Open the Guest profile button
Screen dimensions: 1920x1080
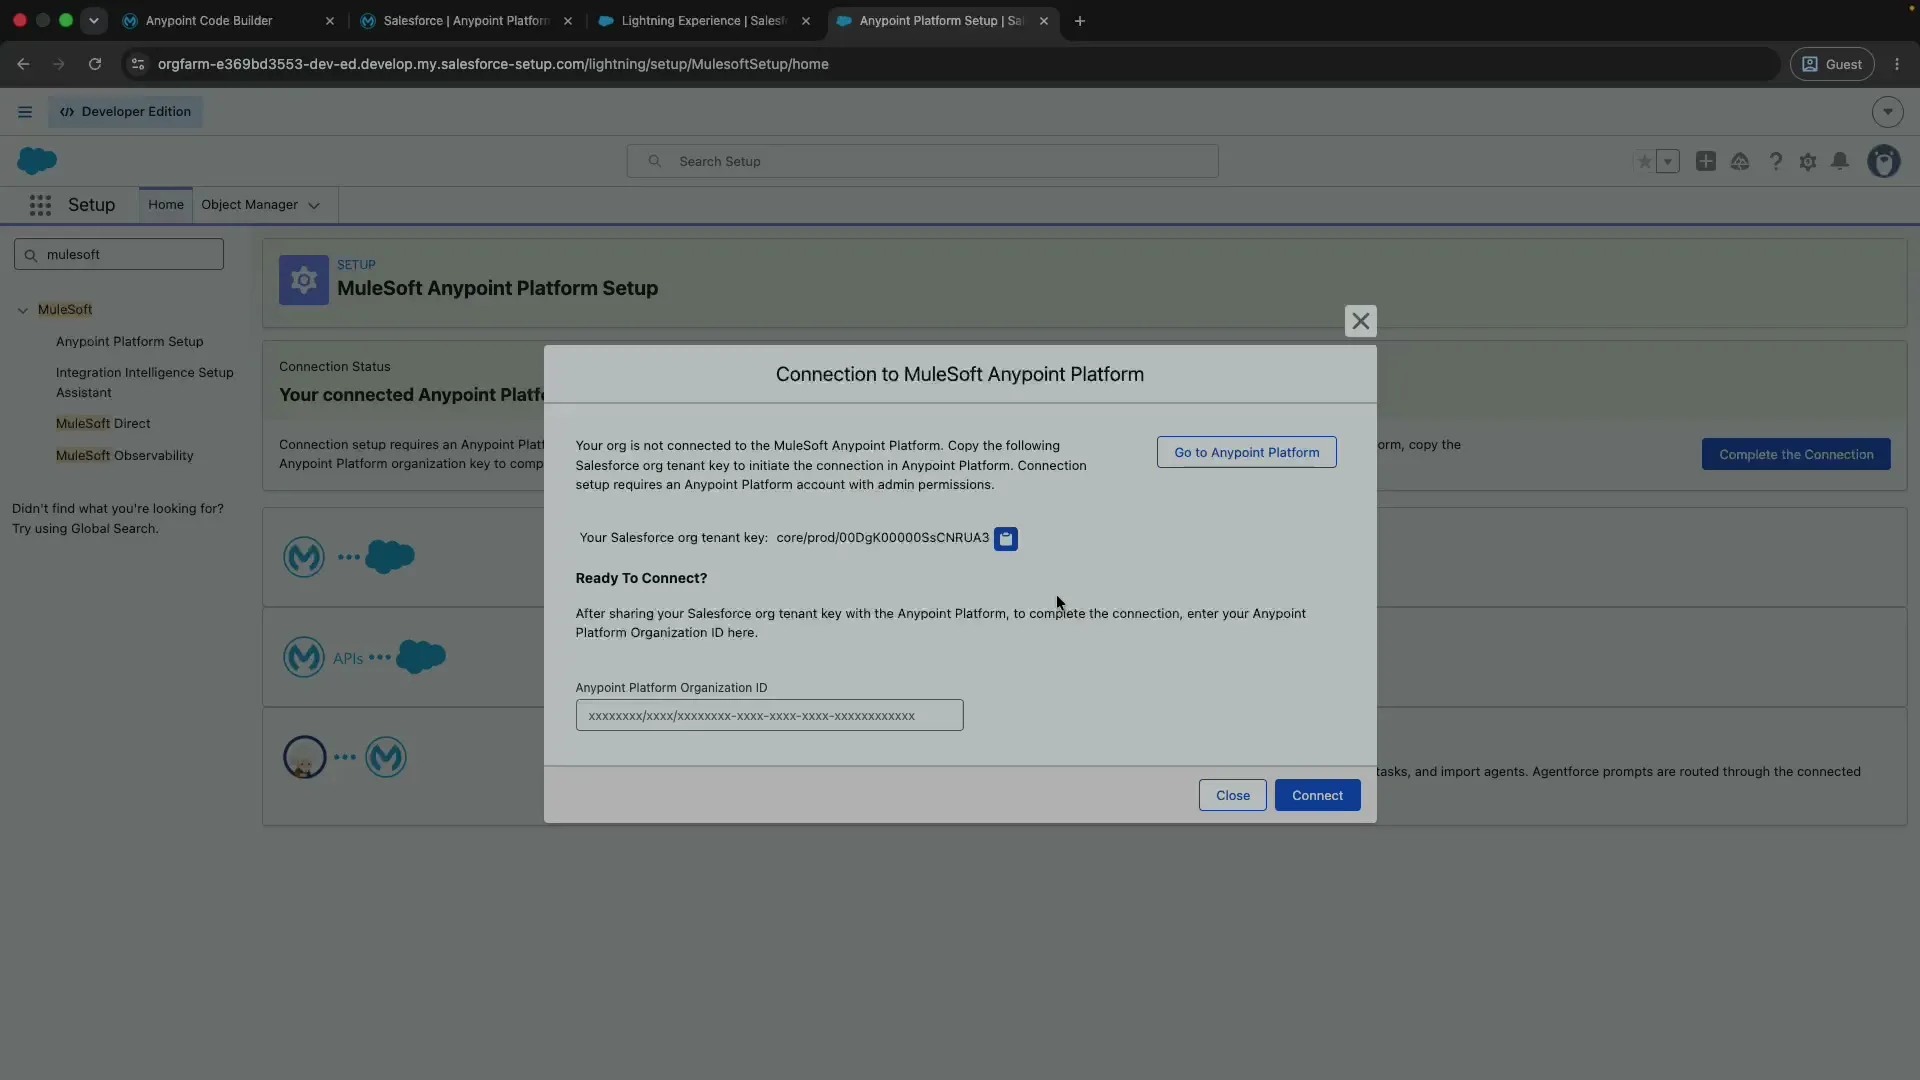[1832, 64]
